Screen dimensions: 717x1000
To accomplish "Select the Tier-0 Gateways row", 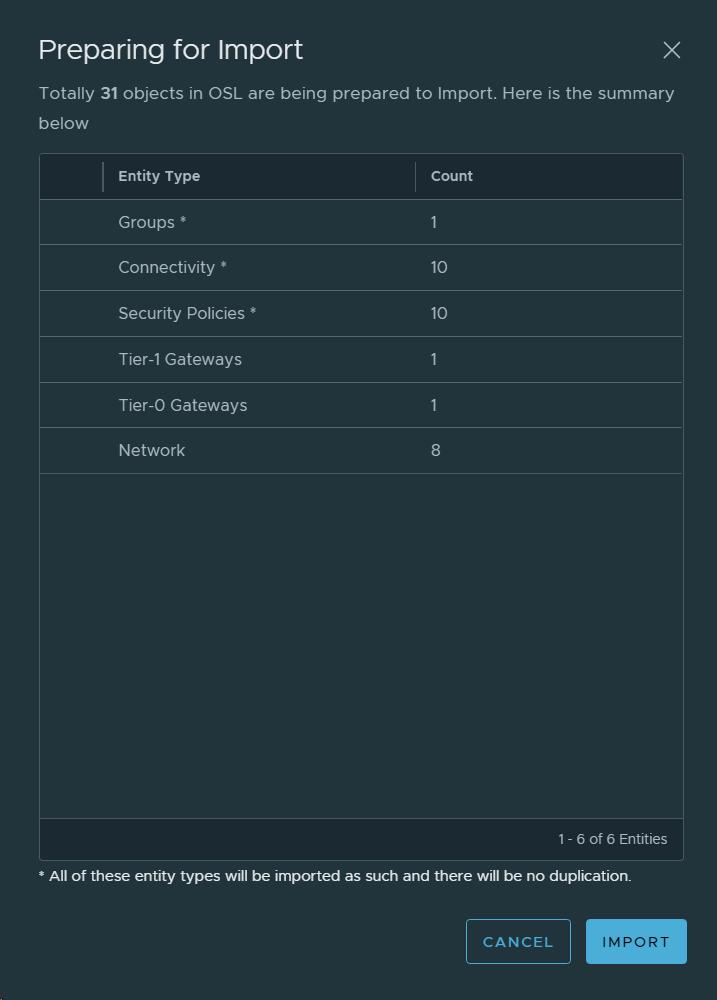I will click(182, 406).
